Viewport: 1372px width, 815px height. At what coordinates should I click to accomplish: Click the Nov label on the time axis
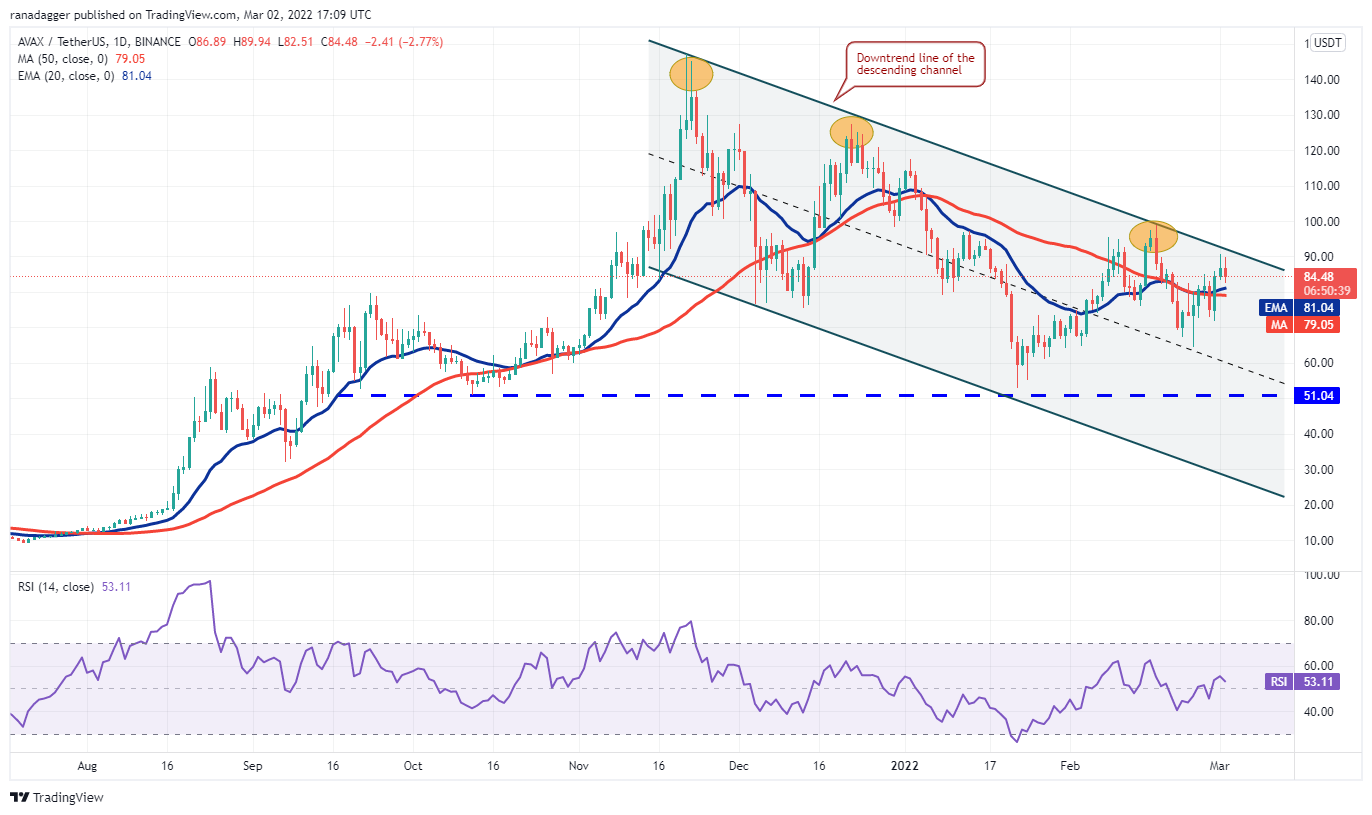pos(579,765)
